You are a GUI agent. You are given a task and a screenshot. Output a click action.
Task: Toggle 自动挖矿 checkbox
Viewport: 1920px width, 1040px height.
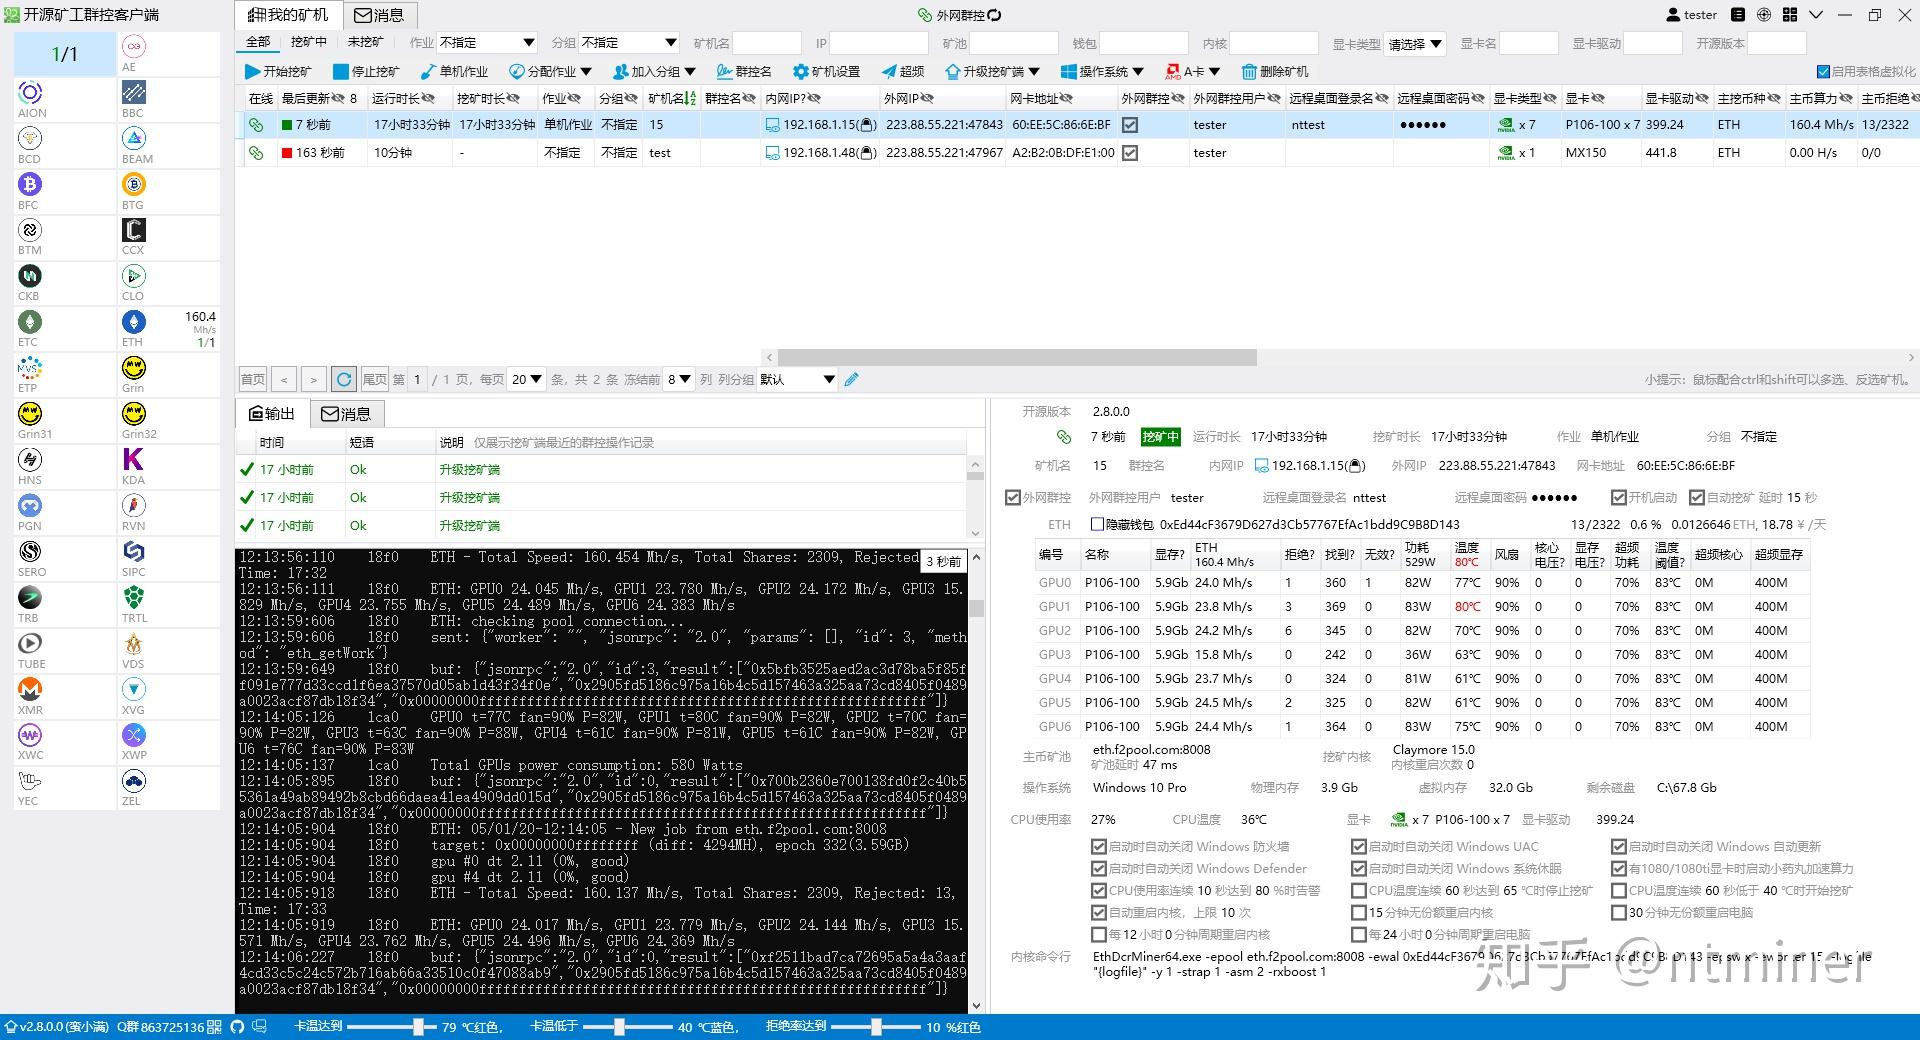click(1696, 497)
